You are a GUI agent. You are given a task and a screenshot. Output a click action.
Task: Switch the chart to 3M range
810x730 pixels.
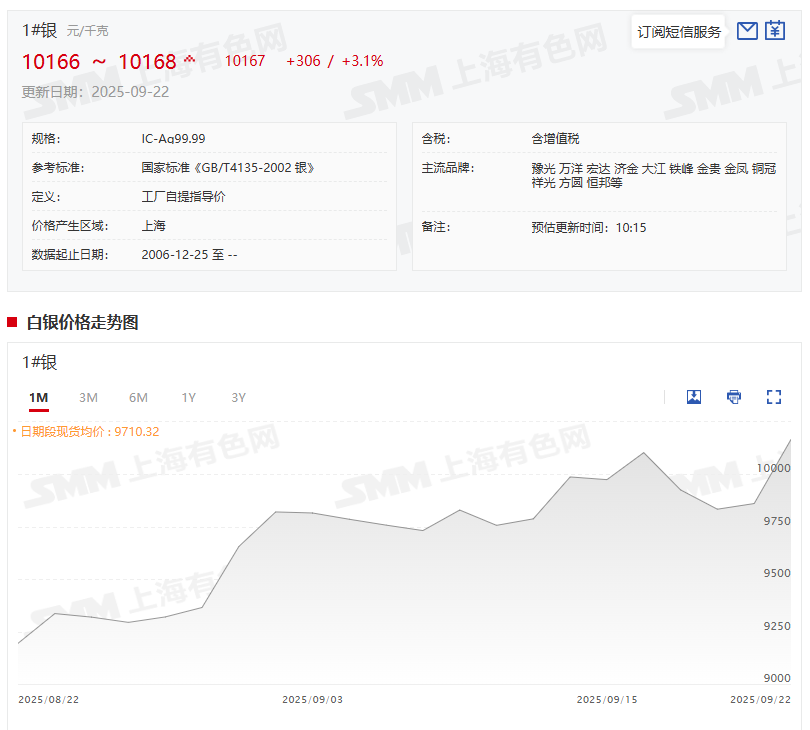(88, 398)
